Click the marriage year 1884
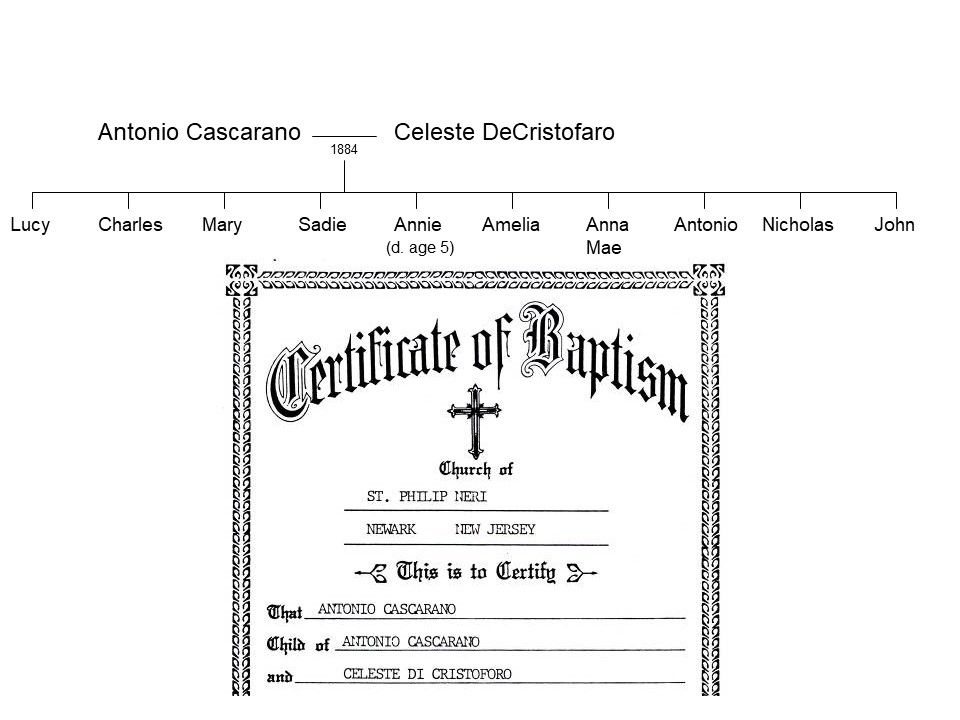 (344, 149)
